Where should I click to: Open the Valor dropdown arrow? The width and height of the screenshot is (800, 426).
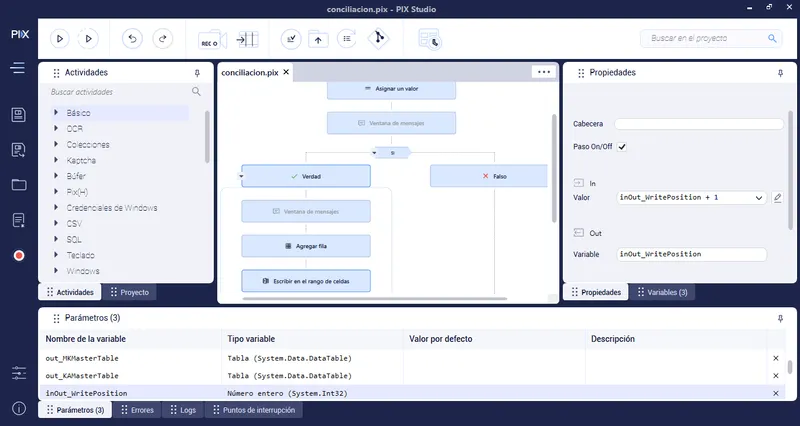tap(759, 198)
